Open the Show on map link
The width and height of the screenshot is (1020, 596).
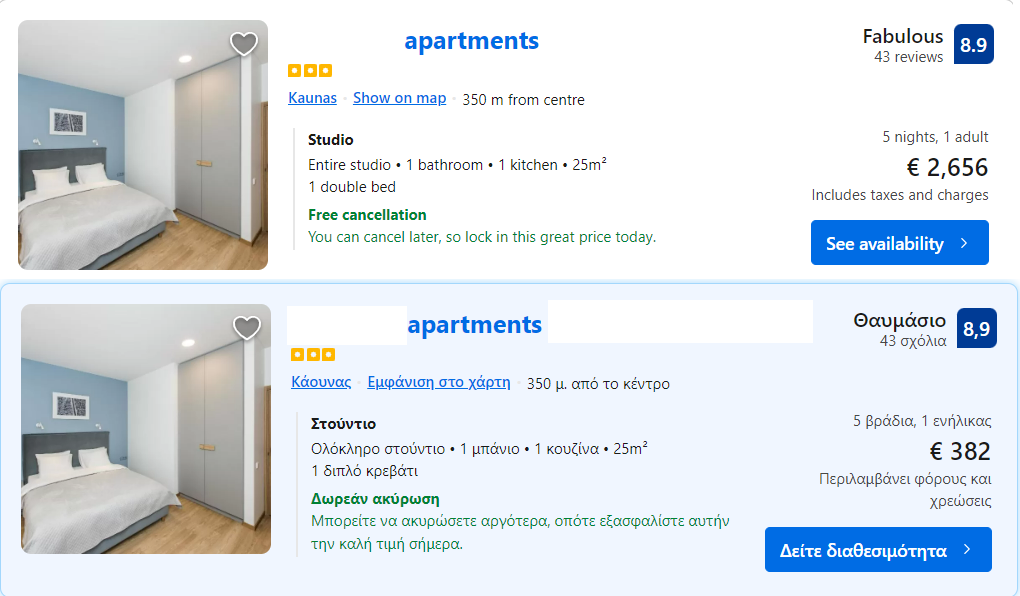pyautogui.click(x=399, y=98)
